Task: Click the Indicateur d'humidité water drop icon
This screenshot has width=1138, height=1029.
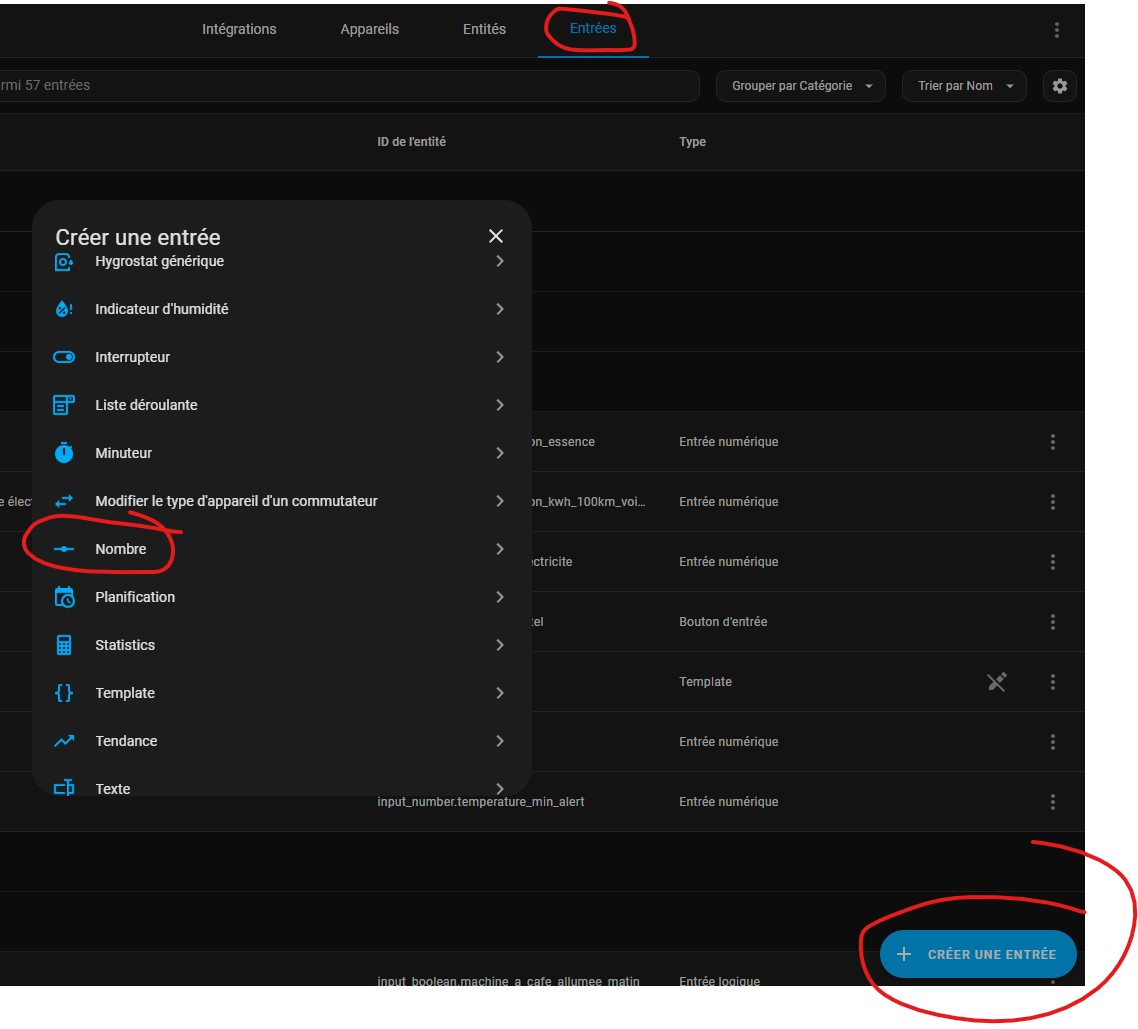Action: [64, 309]
